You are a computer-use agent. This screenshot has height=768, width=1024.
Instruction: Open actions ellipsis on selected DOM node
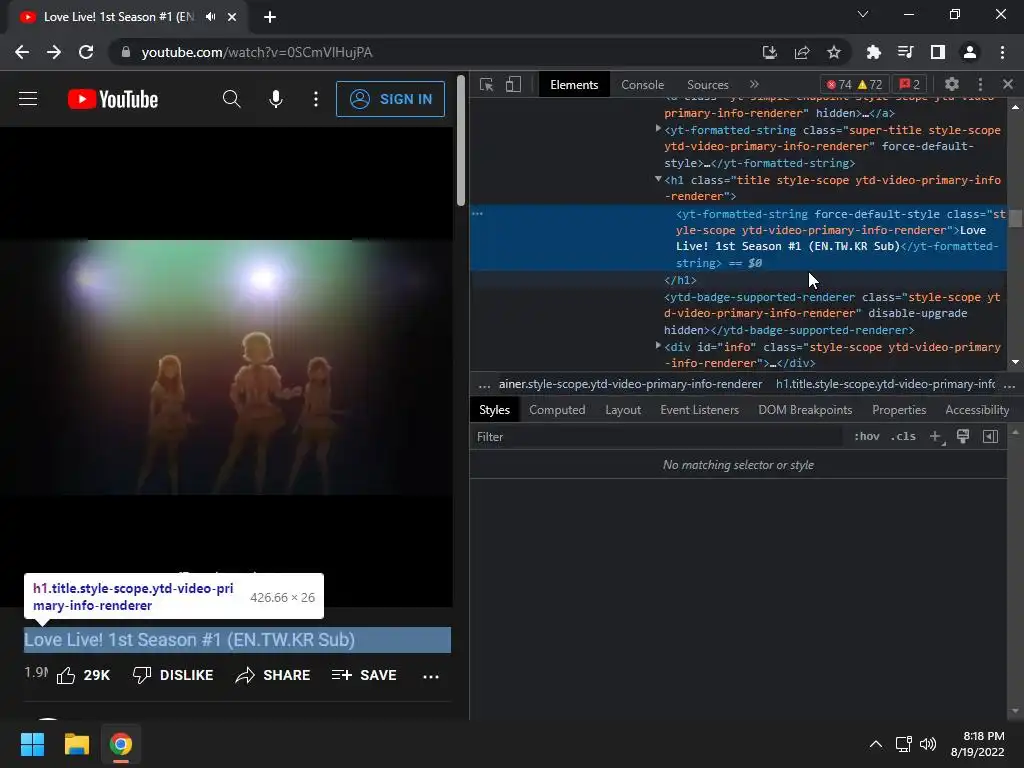[477, 214]
